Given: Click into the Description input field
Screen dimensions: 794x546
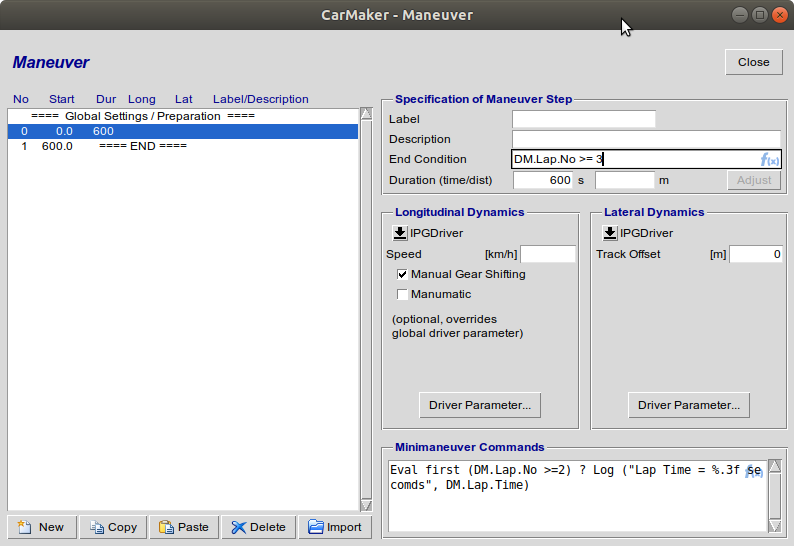Looking at the screenshot, I should point(646,139).
